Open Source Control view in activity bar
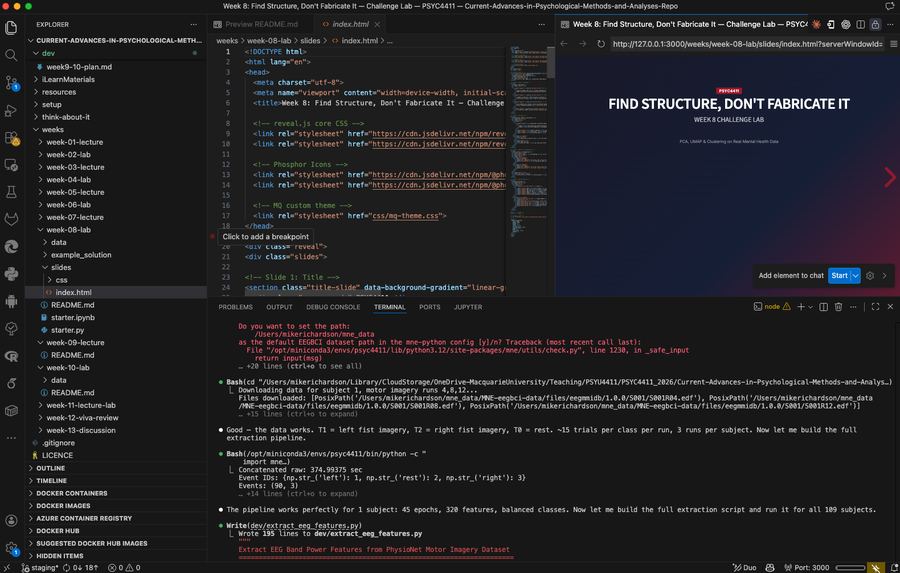The height and width of the screenshot is (573, 900). click(x=11, y=83)
